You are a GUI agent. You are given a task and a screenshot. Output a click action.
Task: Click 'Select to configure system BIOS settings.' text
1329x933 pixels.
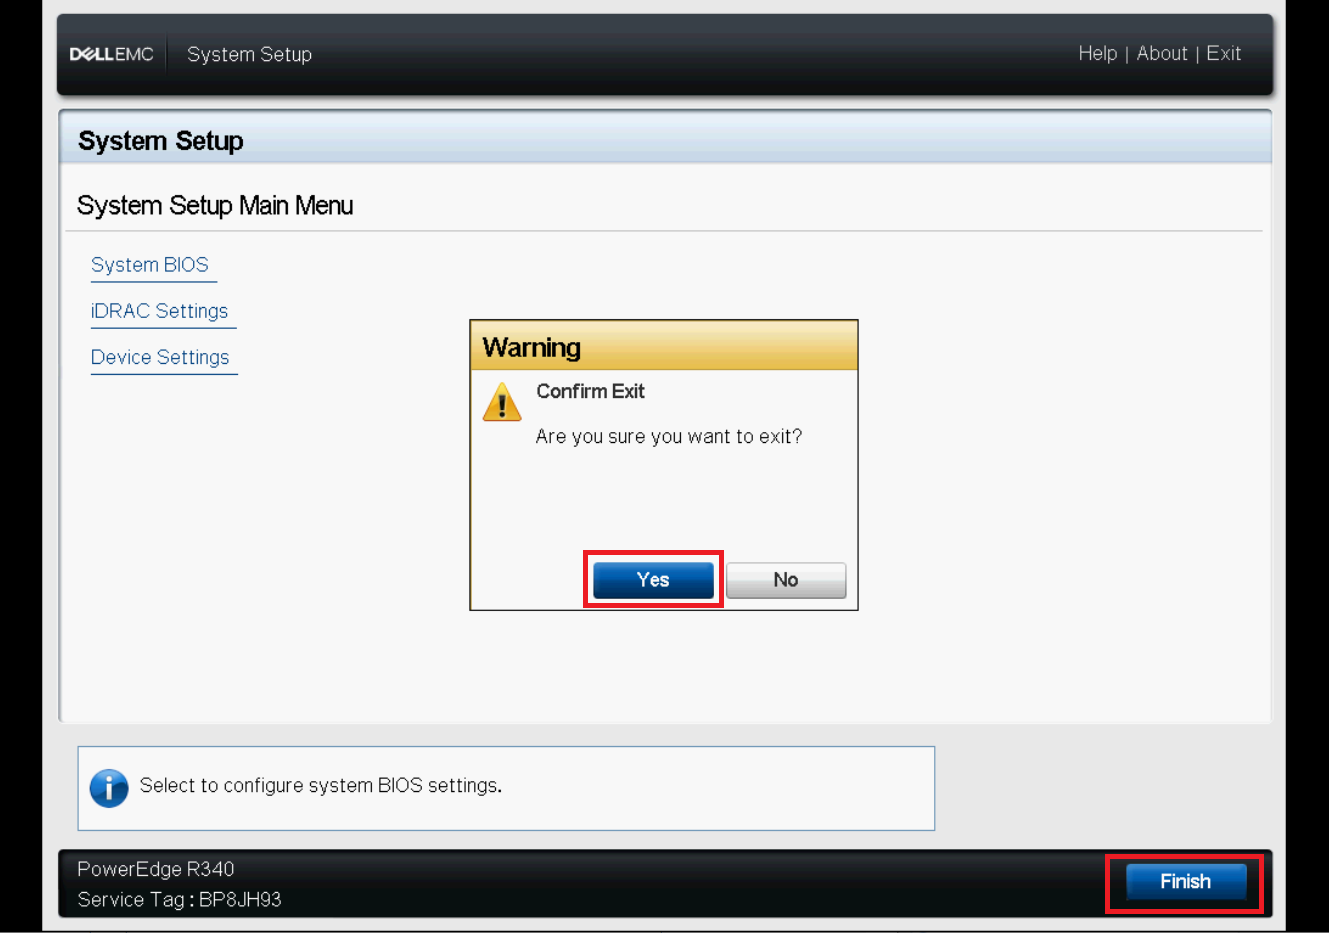click(x=321, y=786)
